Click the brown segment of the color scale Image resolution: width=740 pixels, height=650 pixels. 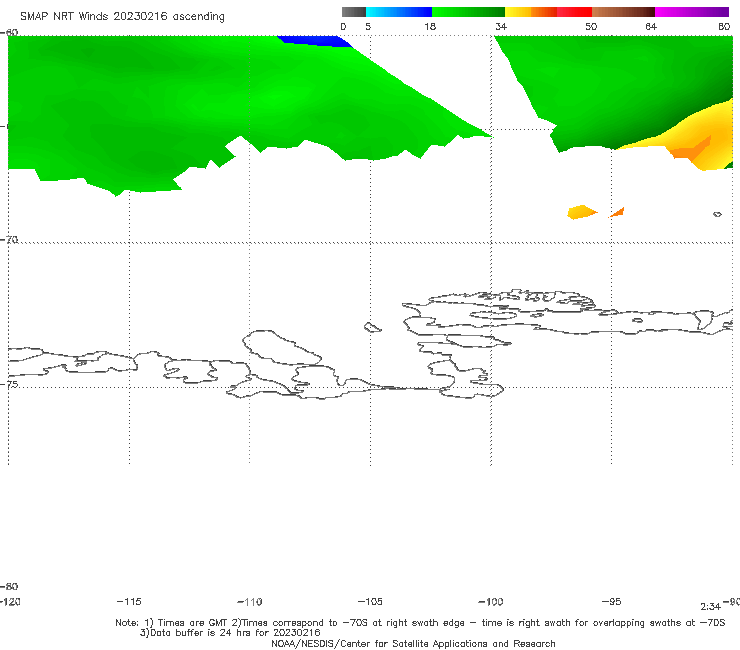pyautogui.click(x=623, y=12)
